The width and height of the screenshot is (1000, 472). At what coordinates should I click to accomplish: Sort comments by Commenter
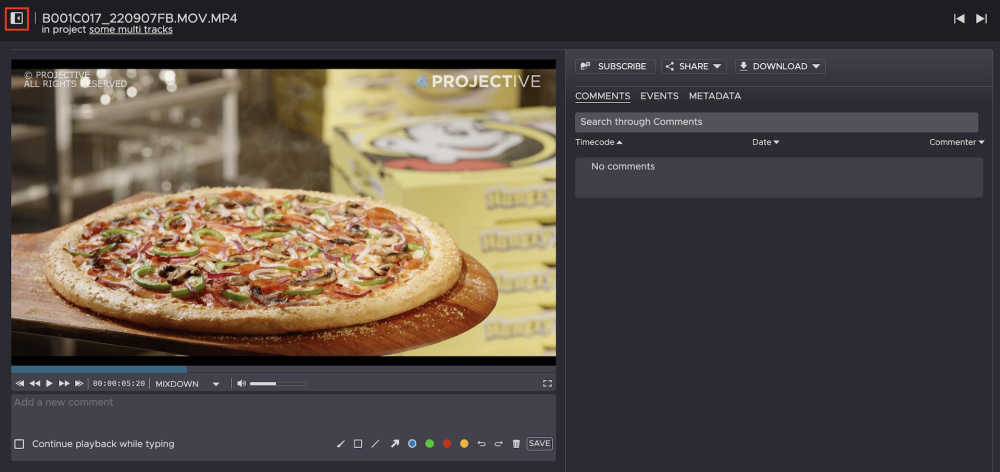pos(957,142)
